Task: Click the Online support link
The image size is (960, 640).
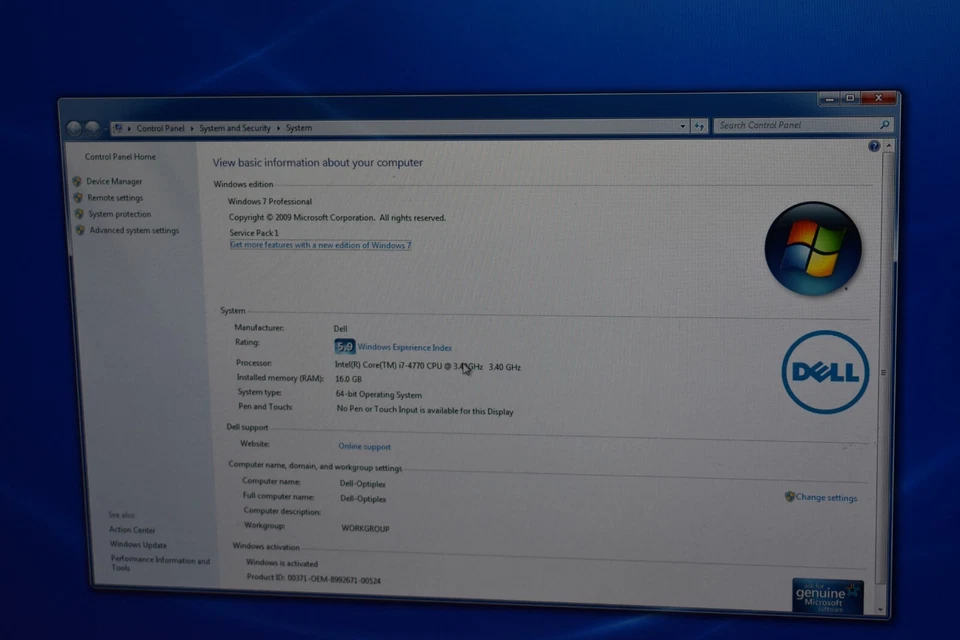Action: (x=364, y=446)
